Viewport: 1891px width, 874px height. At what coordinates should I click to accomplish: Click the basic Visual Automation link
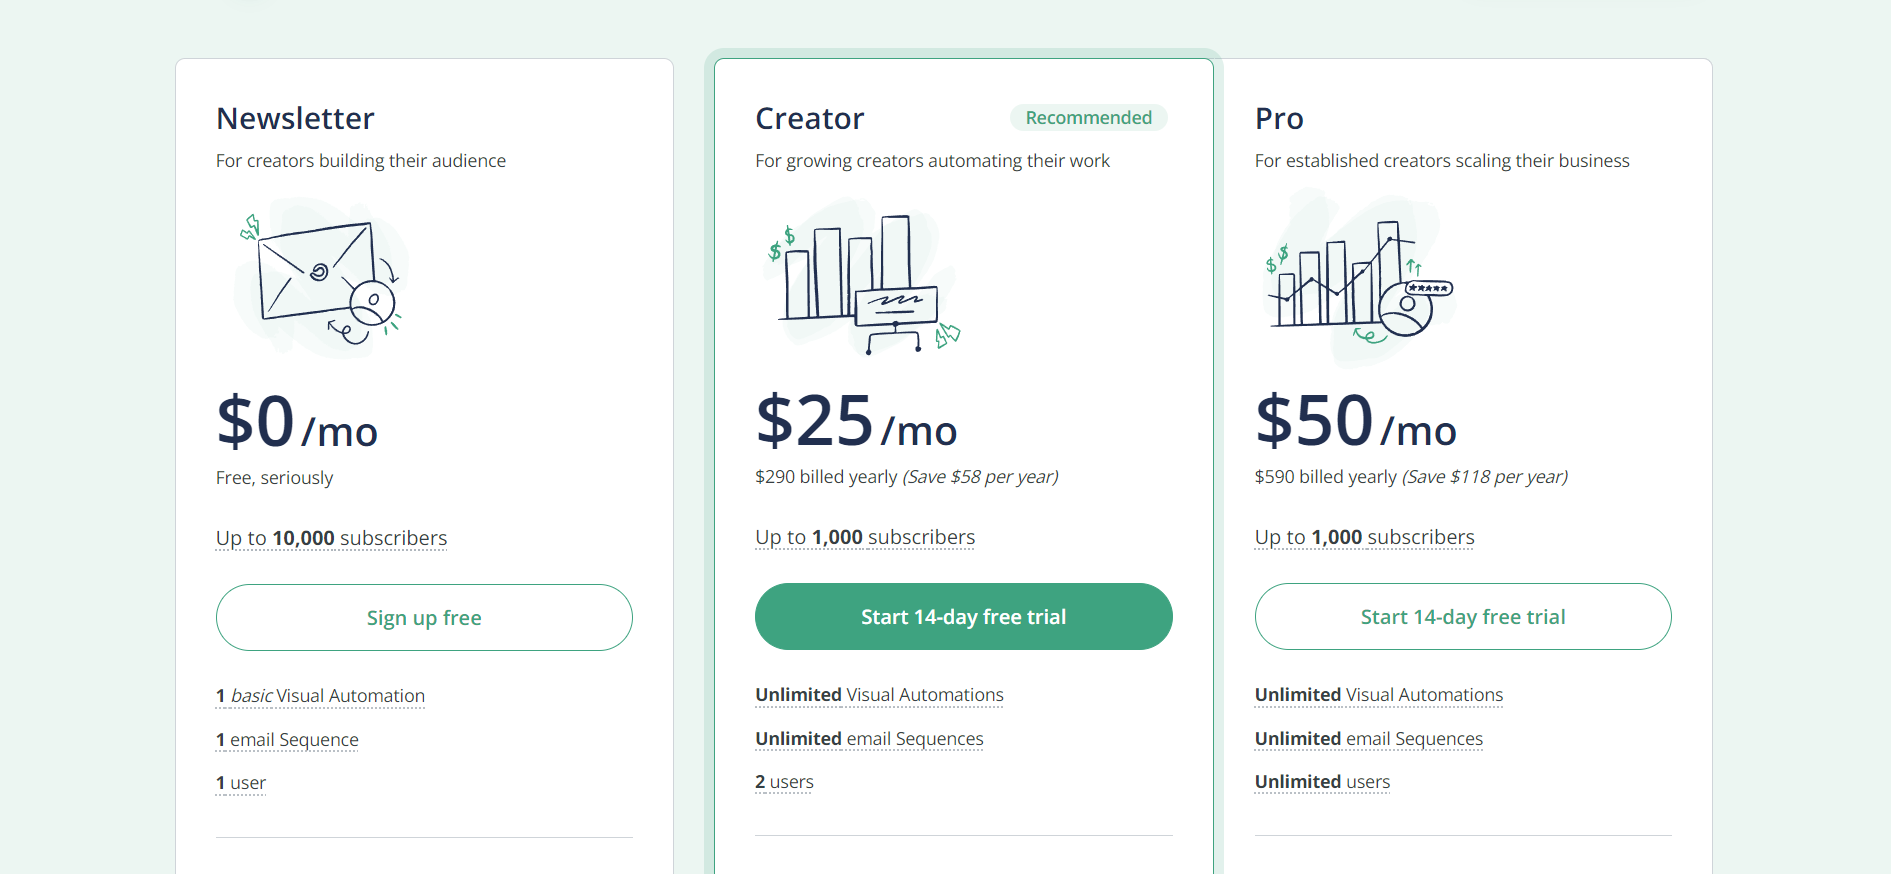click(320, 696)
